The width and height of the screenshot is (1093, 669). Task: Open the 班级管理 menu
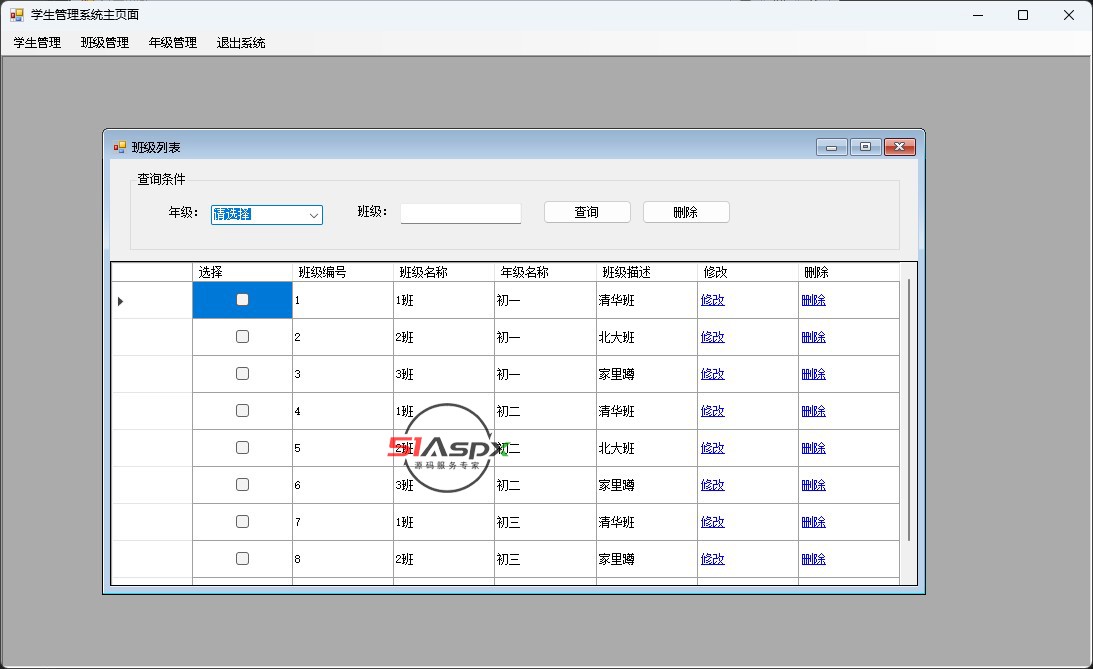[x=105, y=43]
